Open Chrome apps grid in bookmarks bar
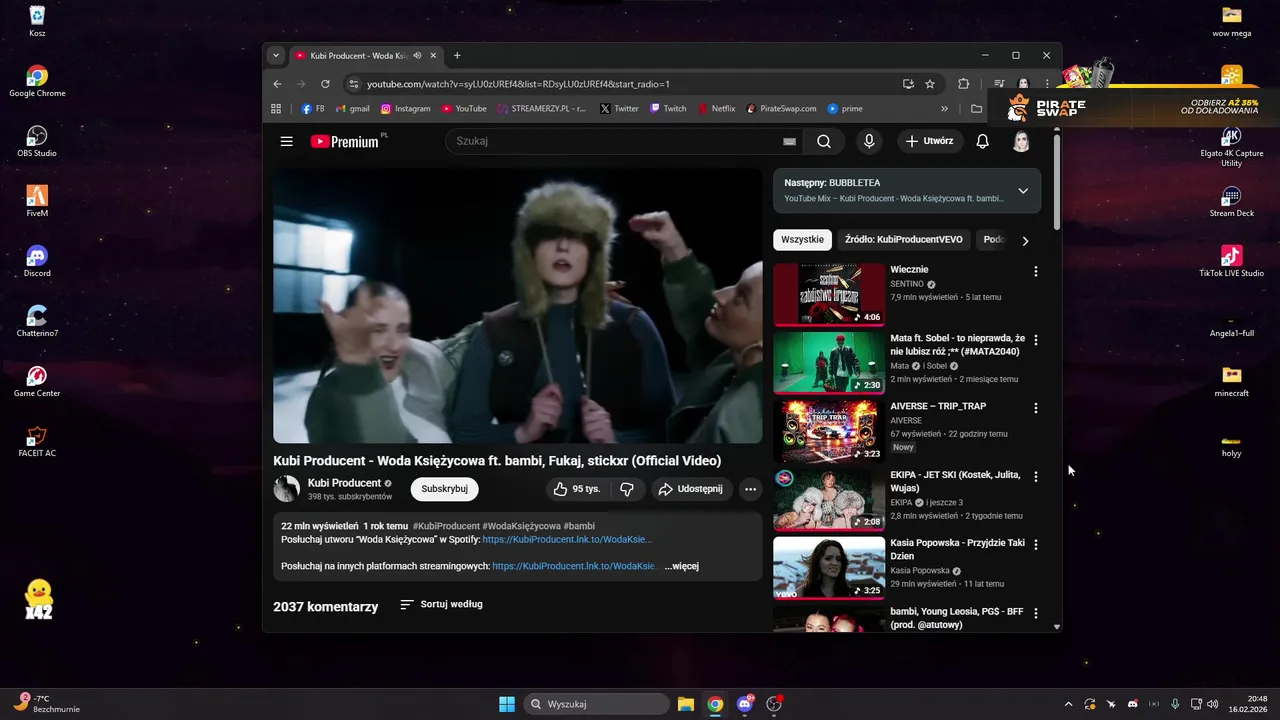The height and width of the screenshot is (720, 1280). [277, 109]
